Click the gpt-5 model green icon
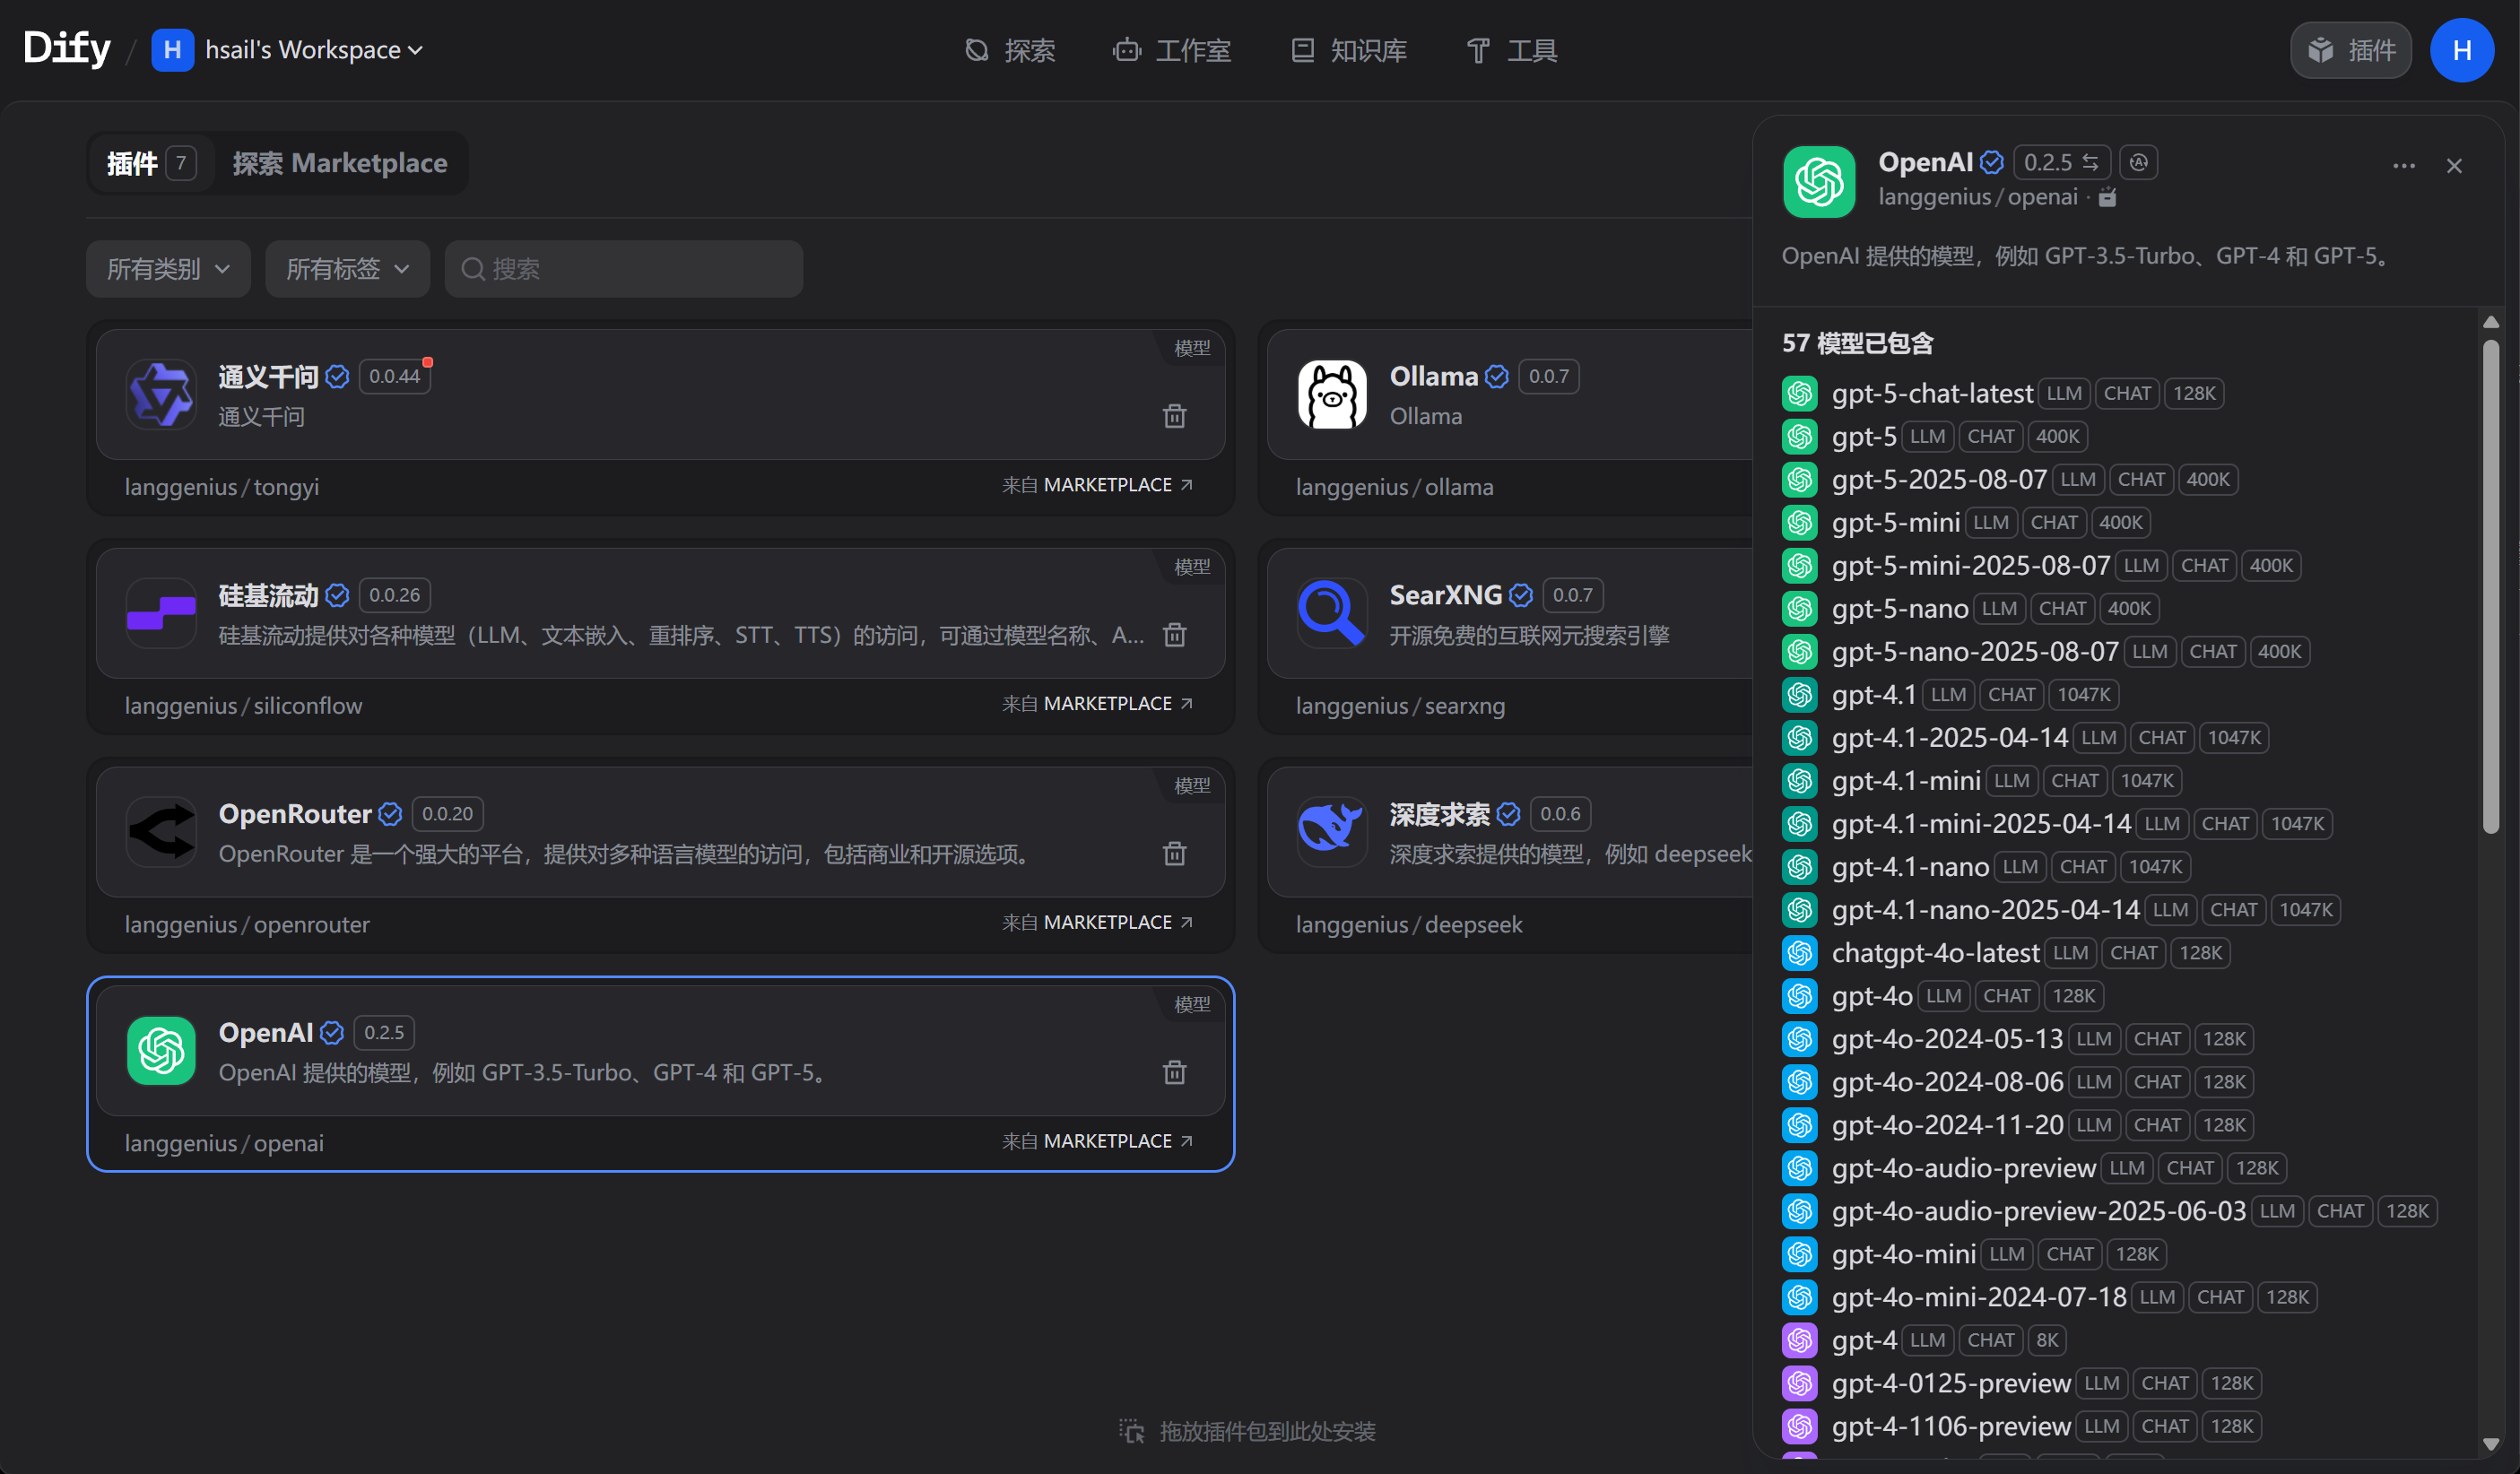Screen dimensions: 2520x1474 tap(1800, 436)
